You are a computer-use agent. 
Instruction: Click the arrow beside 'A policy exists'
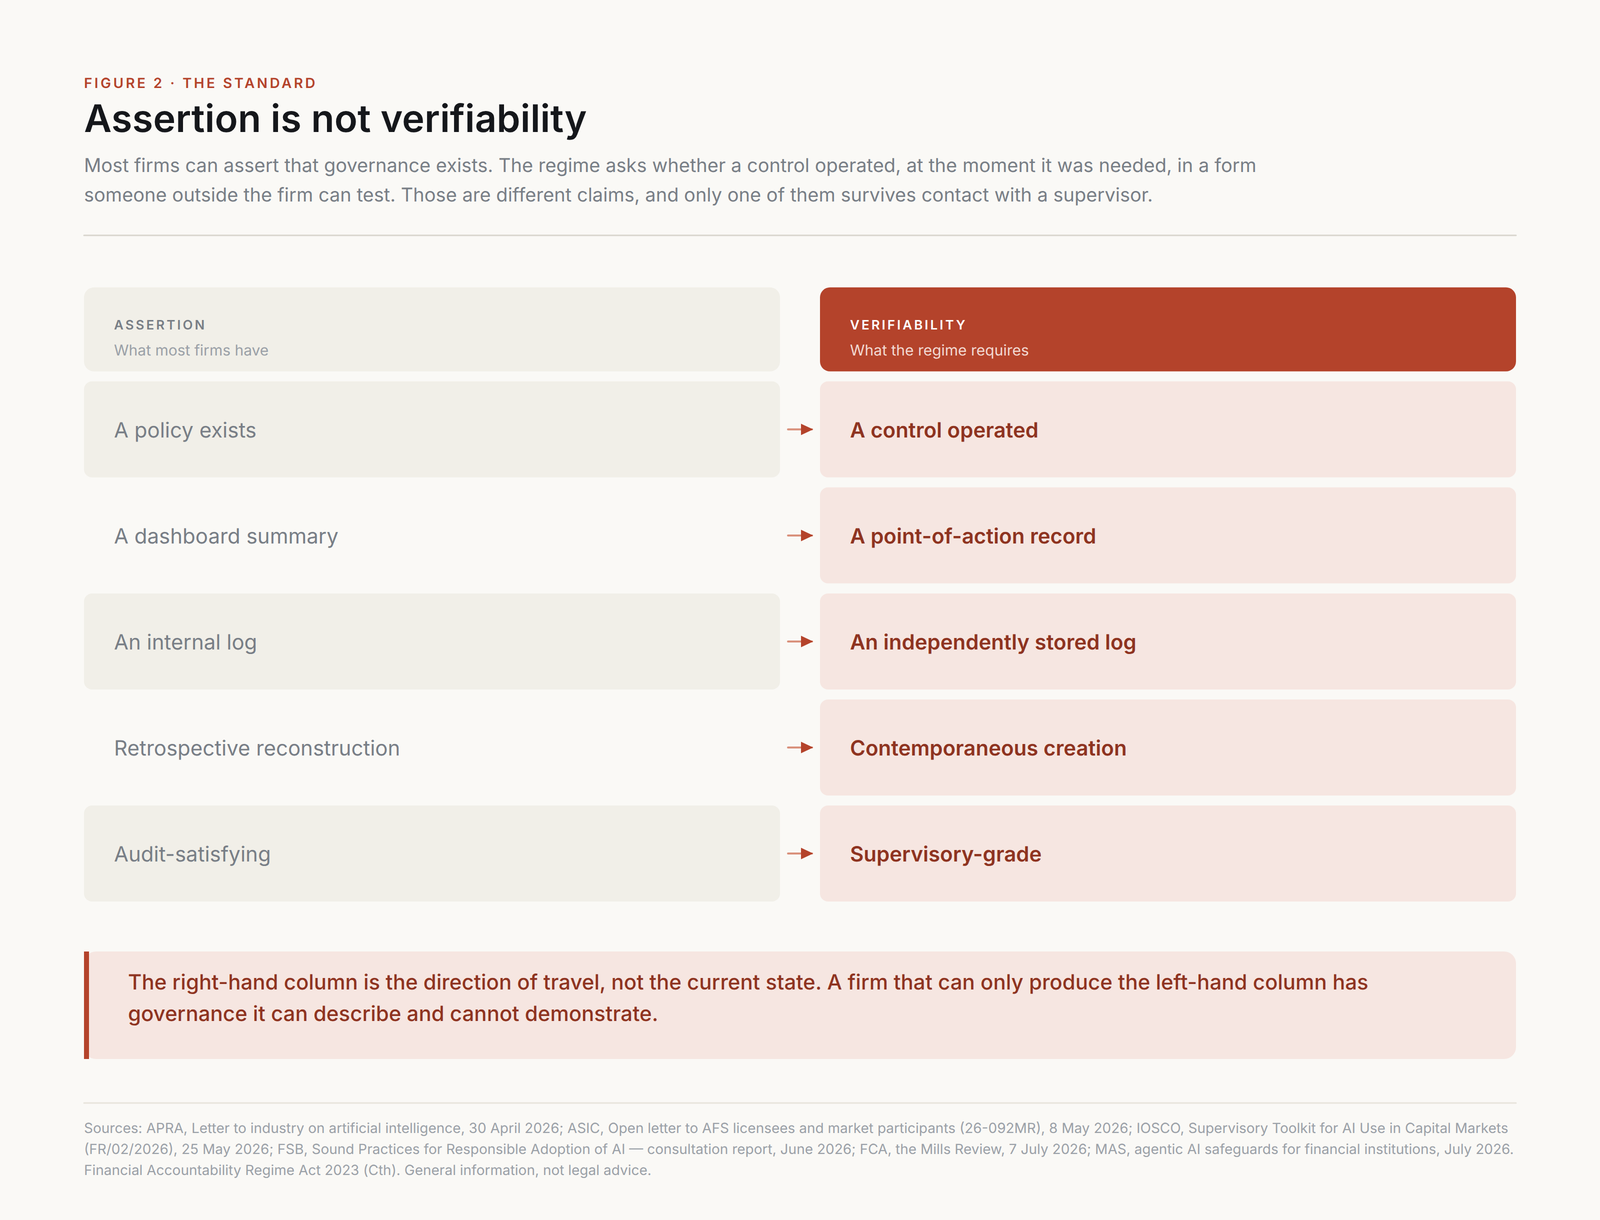coord(800,429)
